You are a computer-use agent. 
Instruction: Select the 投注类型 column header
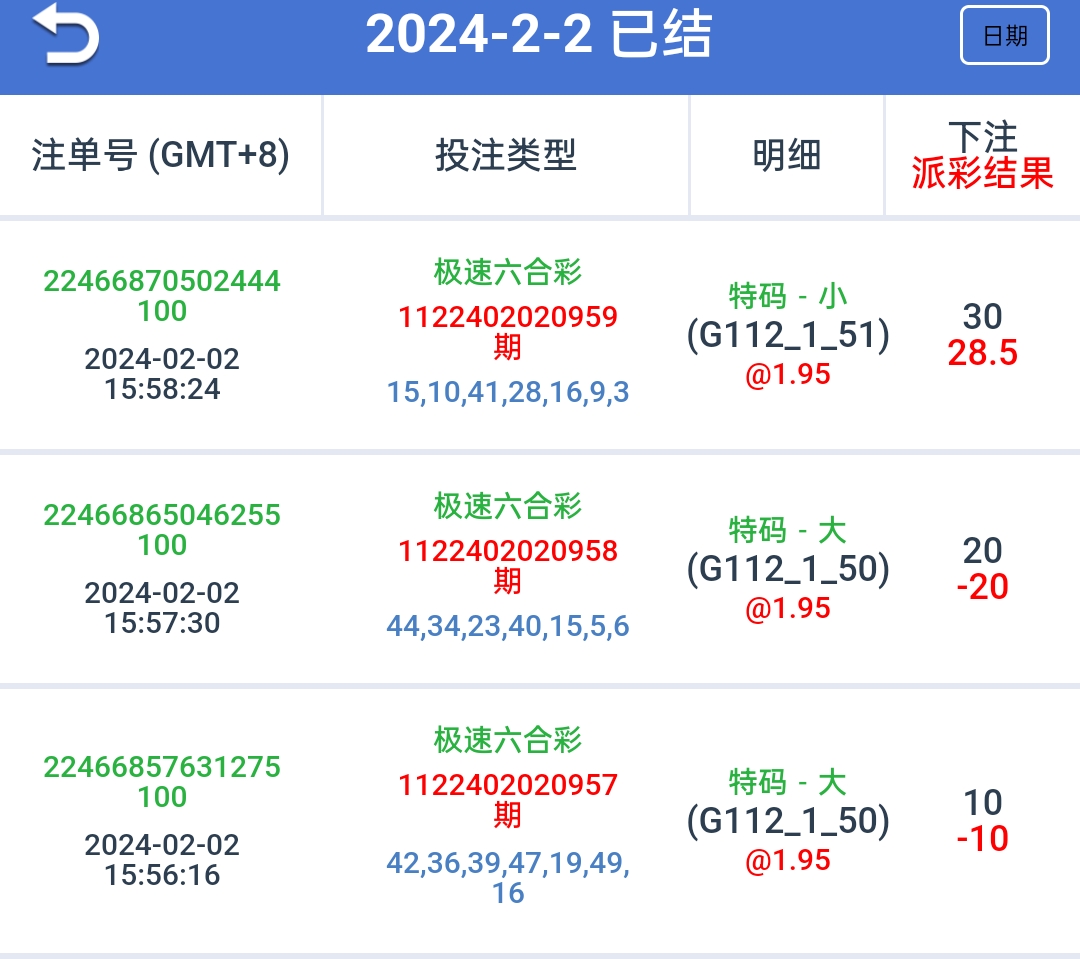tap(506, 156)
